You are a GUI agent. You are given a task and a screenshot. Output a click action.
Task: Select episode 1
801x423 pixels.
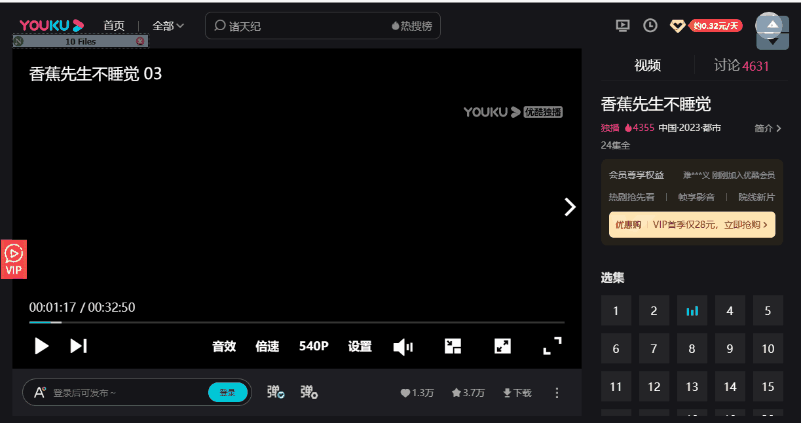616,311
